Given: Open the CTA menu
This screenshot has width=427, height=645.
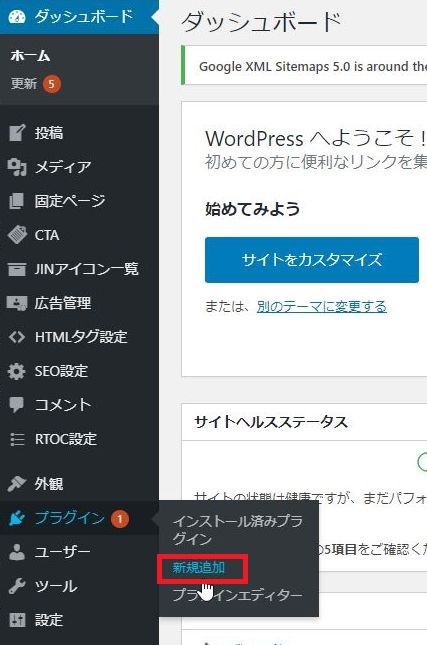Looking at the screenshot, I should click(79, 235).
